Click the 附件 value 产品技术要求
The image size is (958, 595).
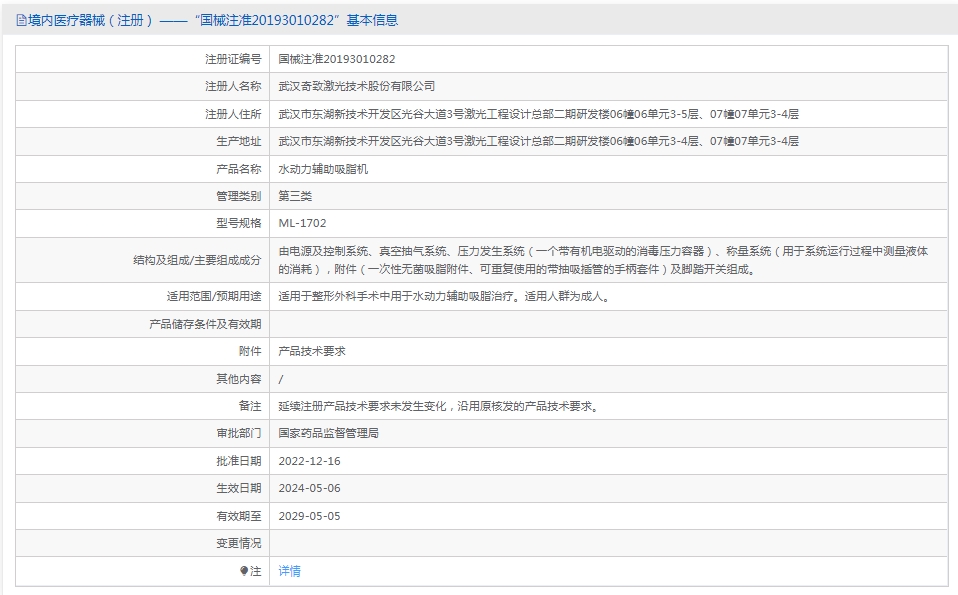click(312, 351)
